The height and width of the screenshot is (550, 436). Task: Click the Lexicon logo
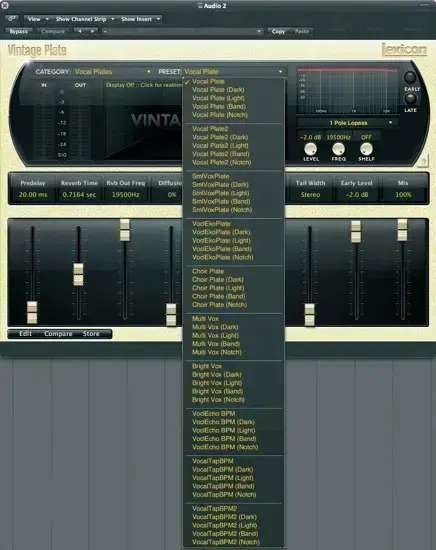click(404, 49)
